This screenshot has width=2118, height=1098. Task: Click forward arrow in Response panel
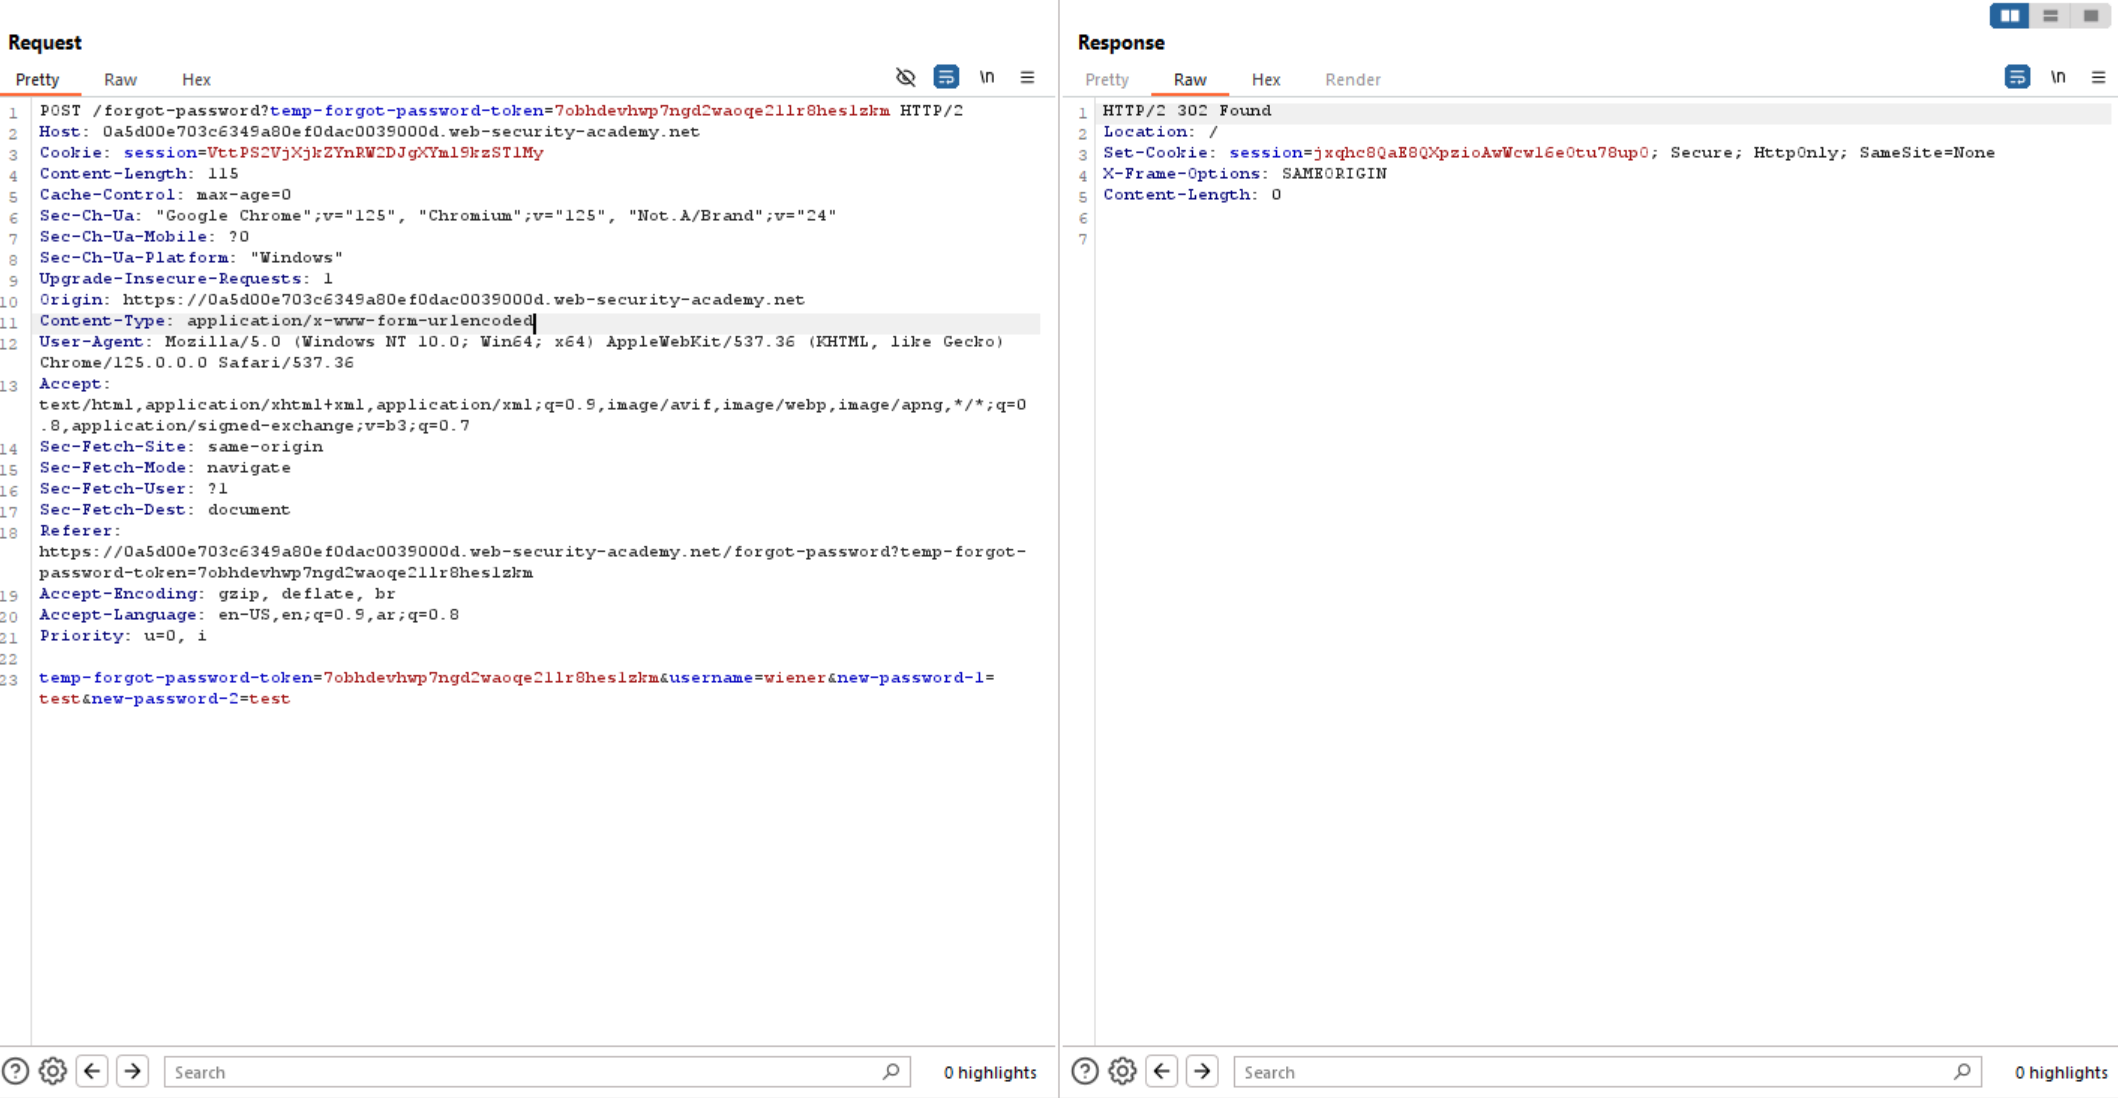pos(1201,1071)
